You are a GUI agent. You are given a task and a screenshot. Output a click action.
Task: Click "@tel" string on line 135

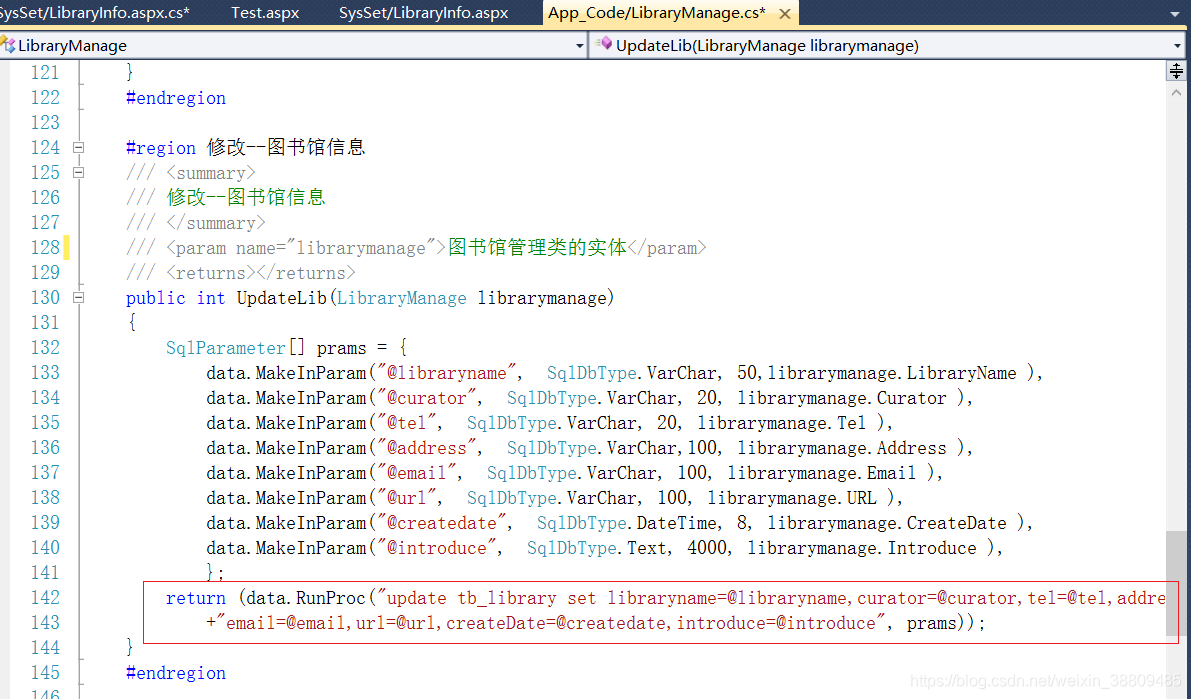click(x=406, y=422)
